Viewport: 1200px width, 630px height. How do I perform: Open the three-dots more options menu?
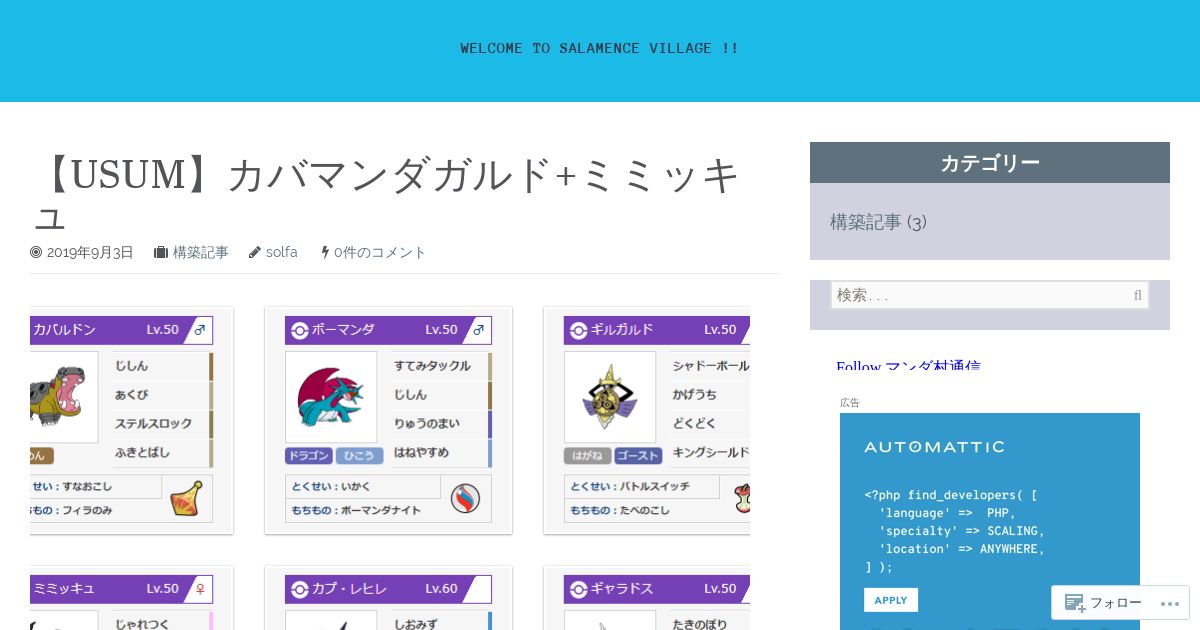click(1169, 604)
